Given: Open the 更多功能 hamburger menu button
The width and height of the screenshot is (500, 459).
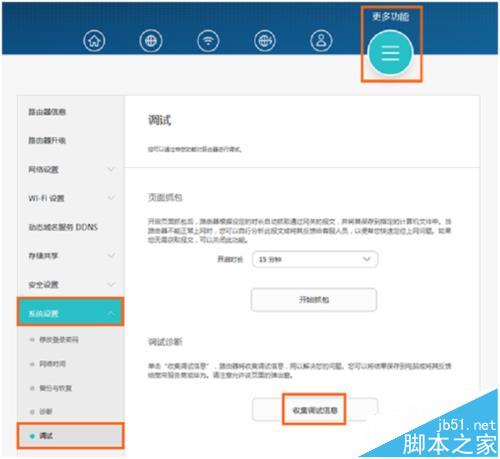Looking at the screenshot, I should click(391, 53).
